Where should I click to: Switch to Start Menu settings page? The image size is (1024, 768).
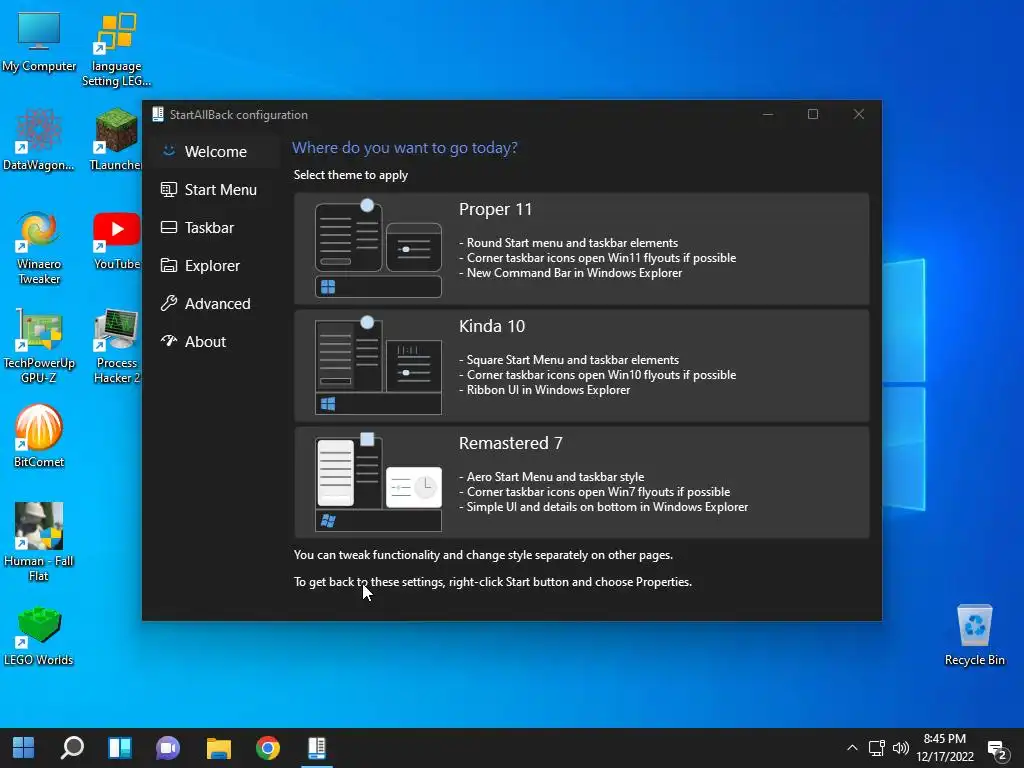pos(215,189)
